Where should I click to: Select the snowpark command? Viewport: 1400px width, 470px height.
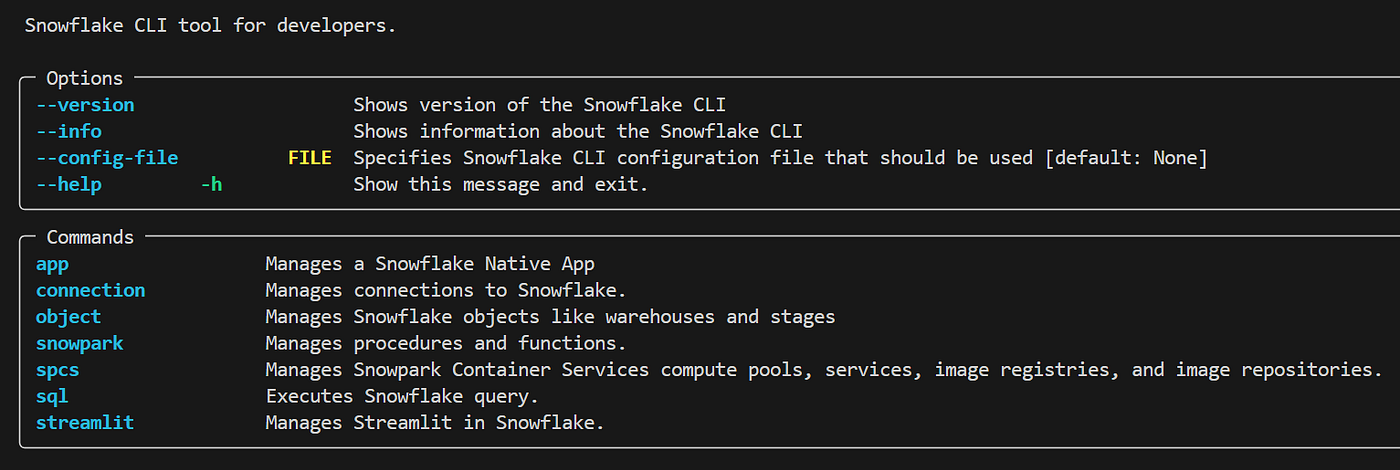point(80,343)
